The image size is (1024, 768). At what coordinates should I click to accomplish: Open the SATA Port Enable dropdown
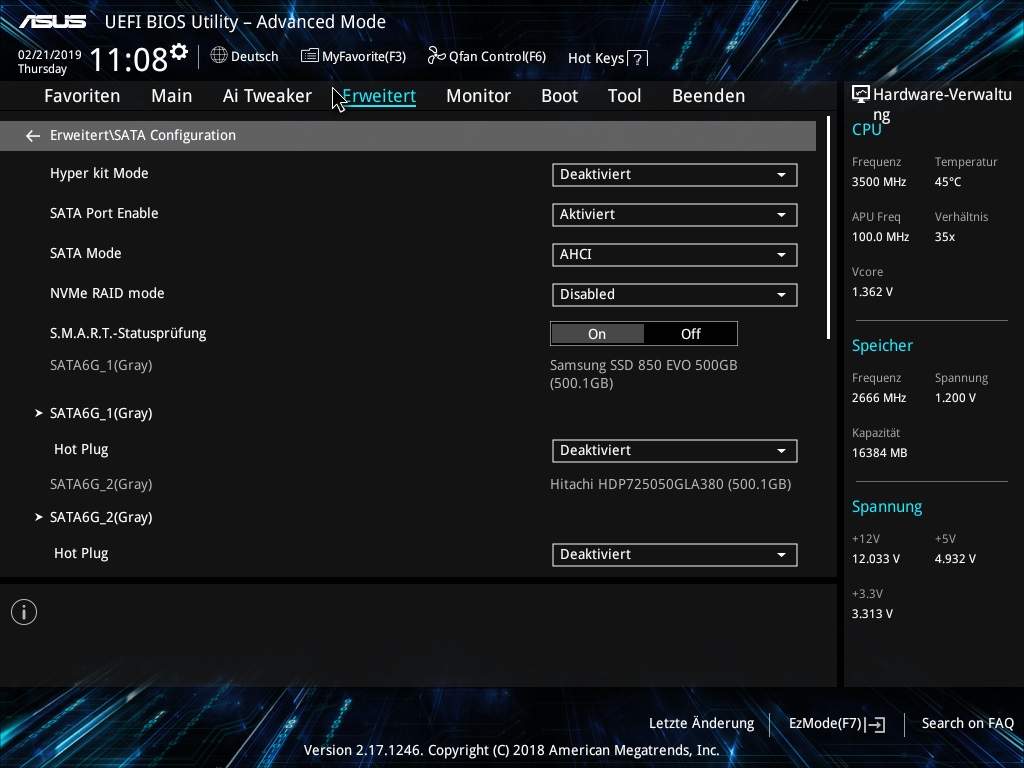tap(675, 215)
